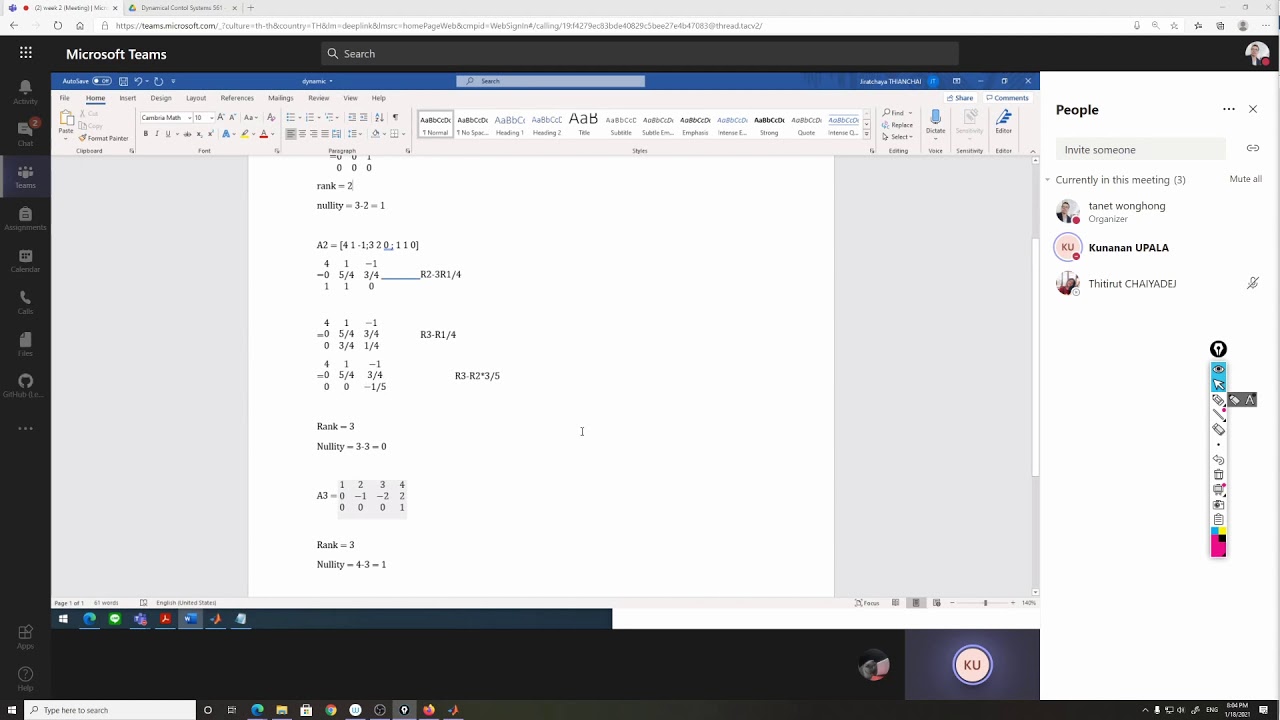Copy invite link icon in People panel
Screen dimensions: 1280x720
1252,148
